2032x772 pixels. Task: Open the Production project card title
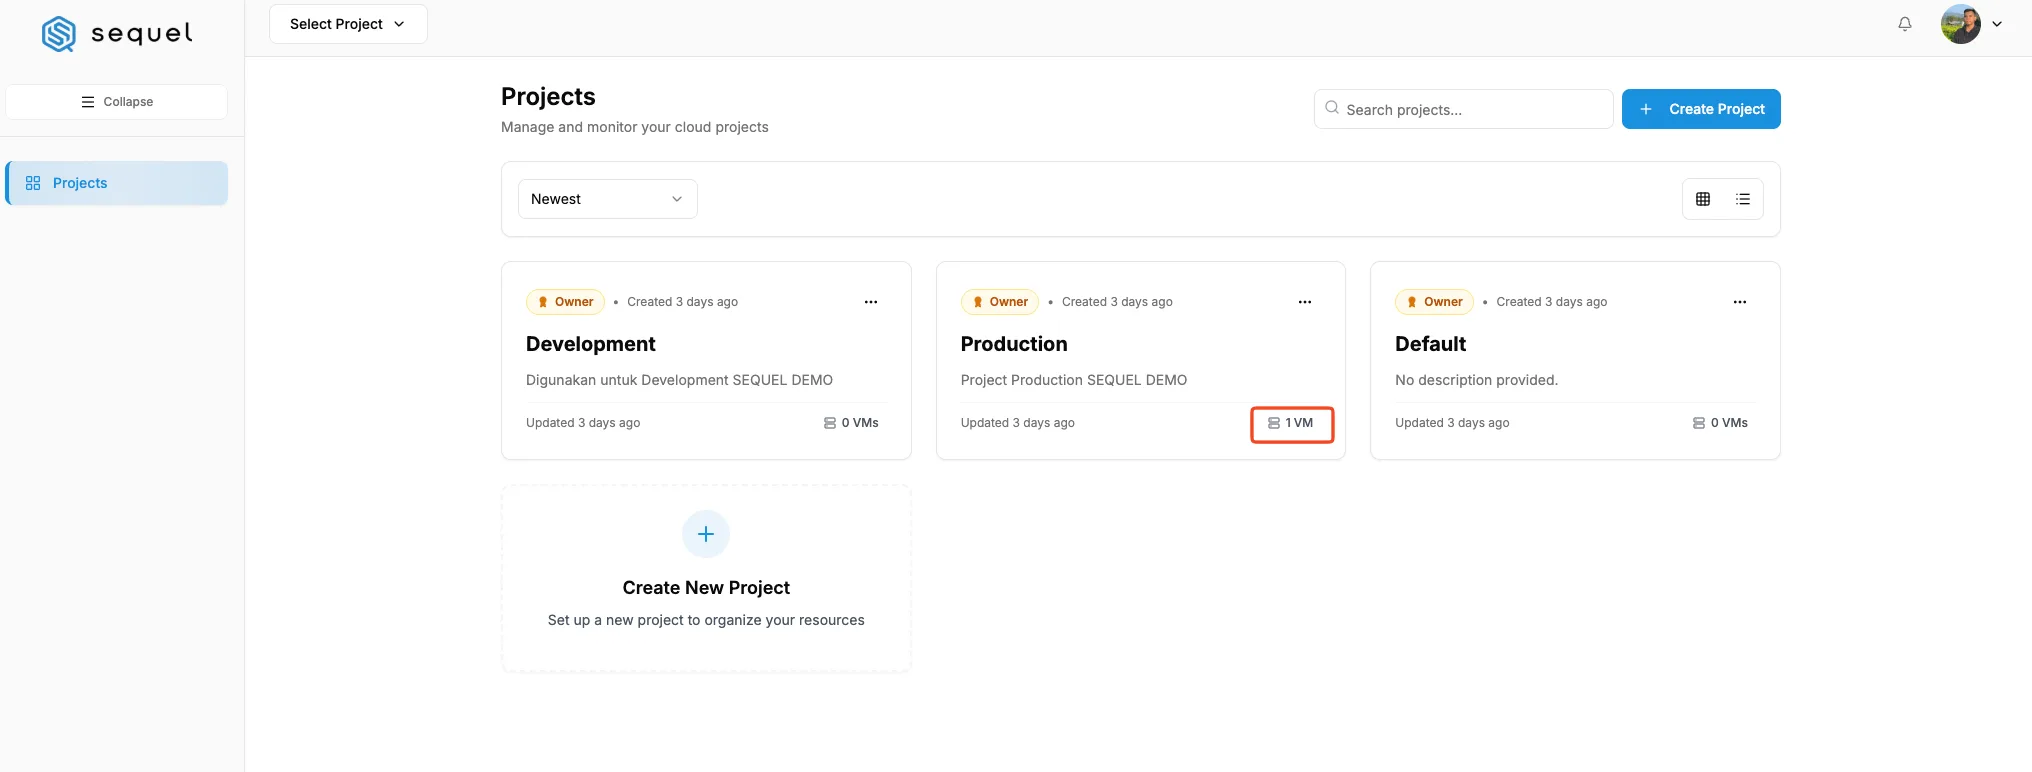point(1014,344)
